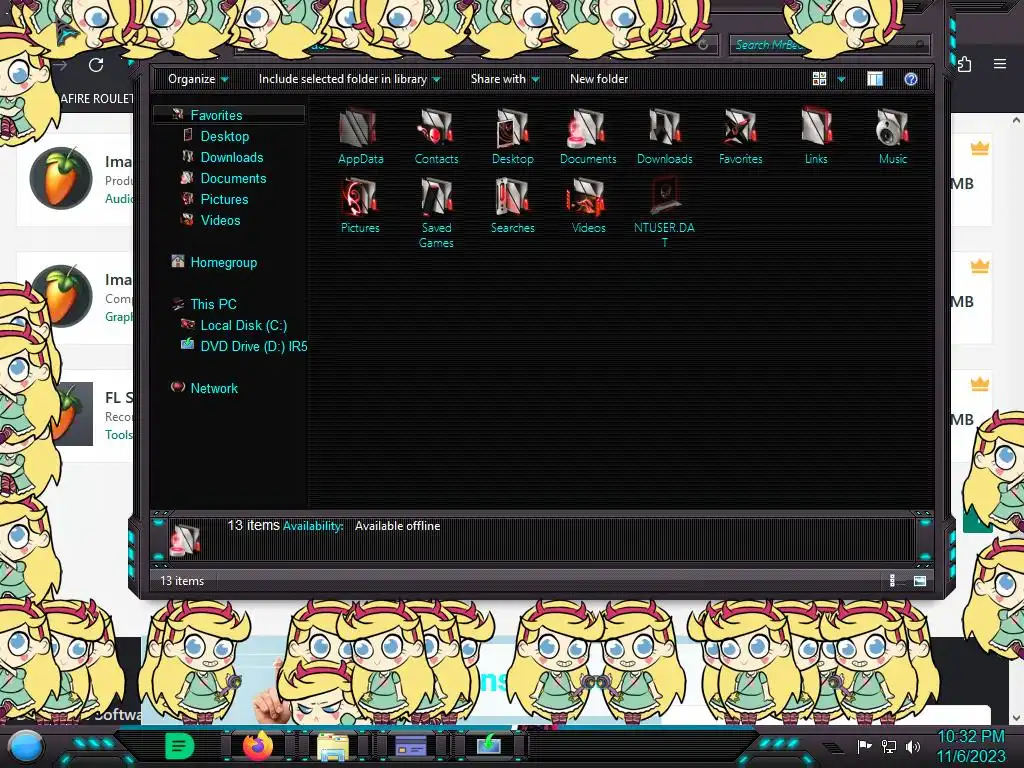Open the download installer taskbar icon

[x=488, y=745]
